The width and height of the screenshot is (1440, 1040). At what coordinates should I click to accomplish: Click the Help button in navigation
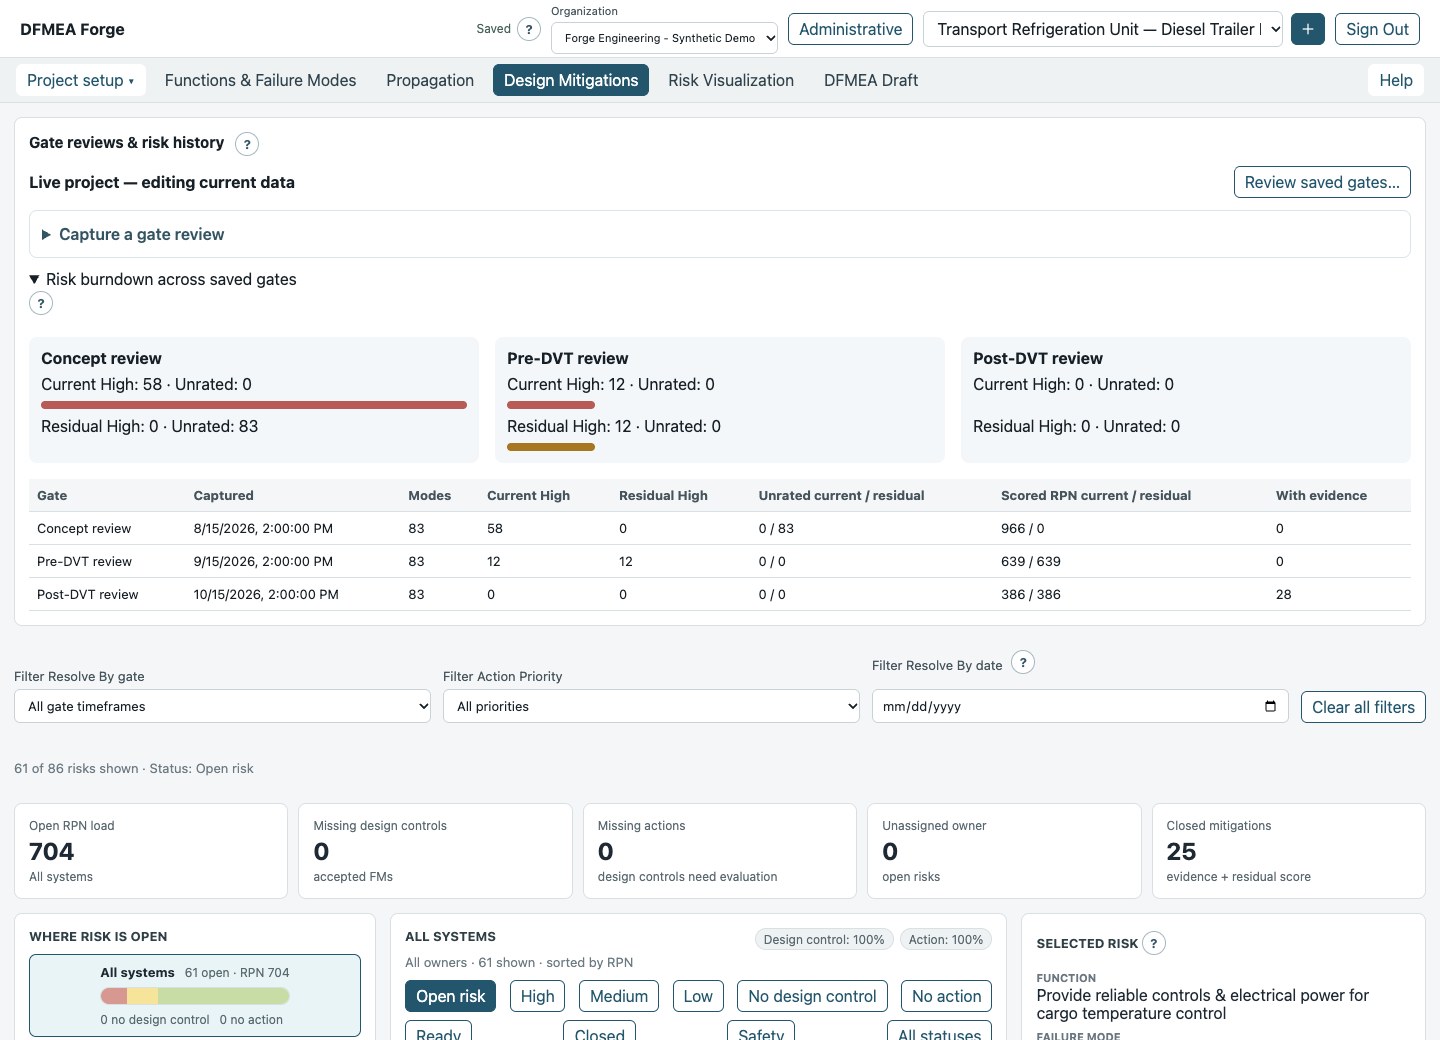[x=1396, y=80]
